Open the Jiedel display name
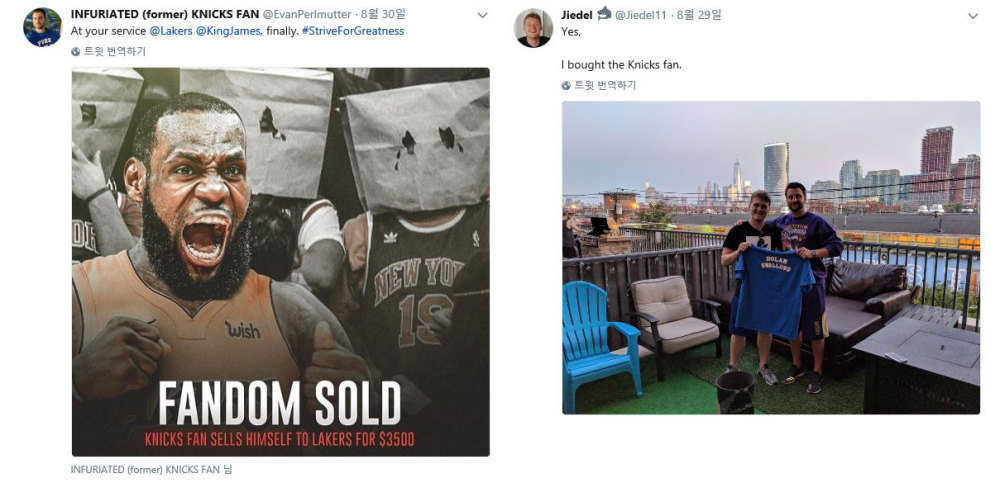The height and width of the screenshot is (483, 1000). (x=577, y=14)
